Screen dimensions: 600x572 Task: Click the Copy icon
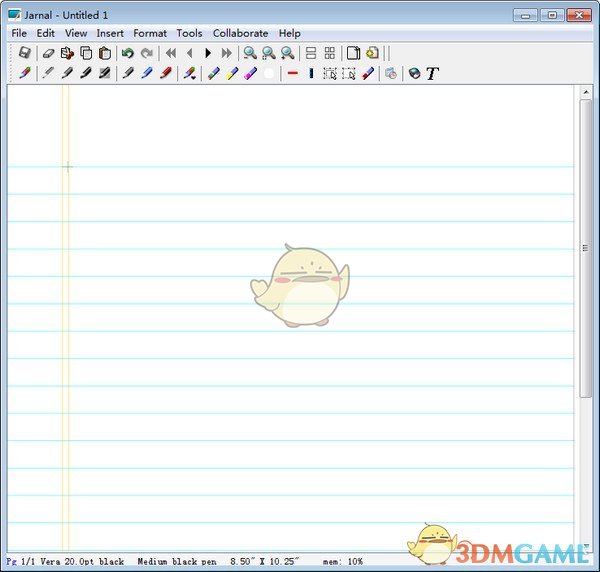coord(86,53)
